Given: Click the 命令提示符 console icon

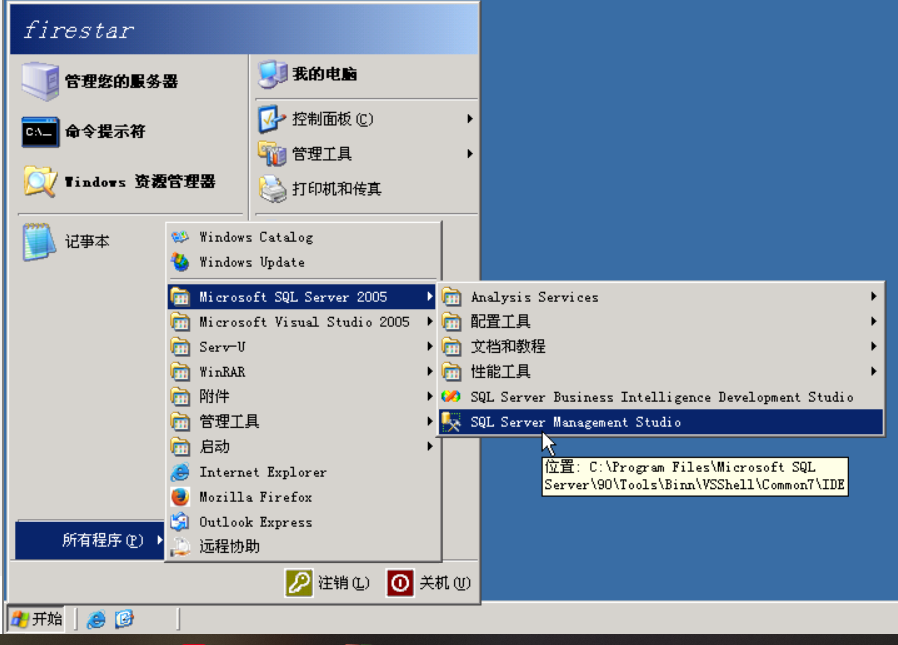Looking at the screenshot, I should tap(40, 132).
